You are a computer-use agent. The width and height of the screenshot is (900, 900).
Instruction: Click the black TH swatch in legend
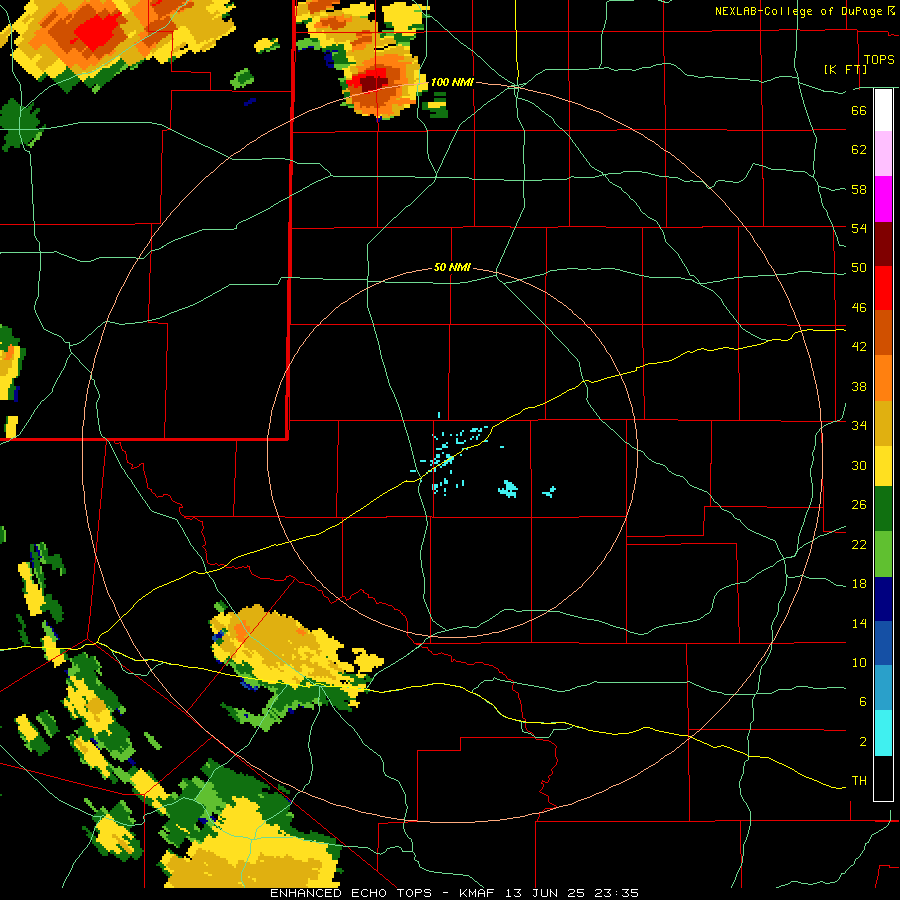[883, 778]
